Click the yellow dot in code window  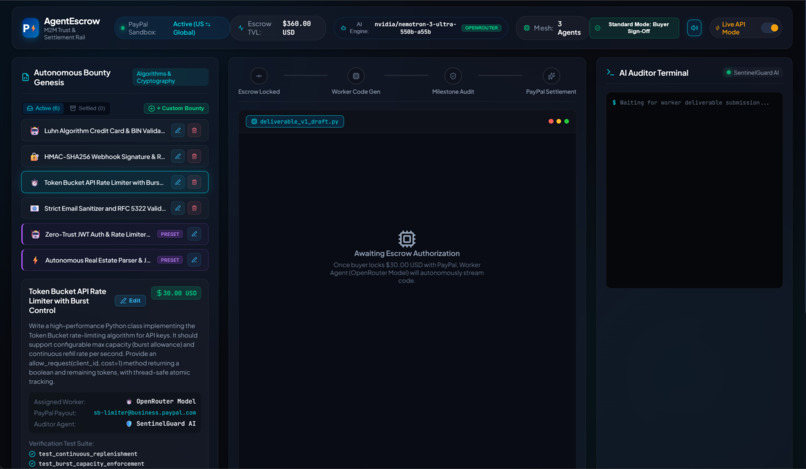559,121
